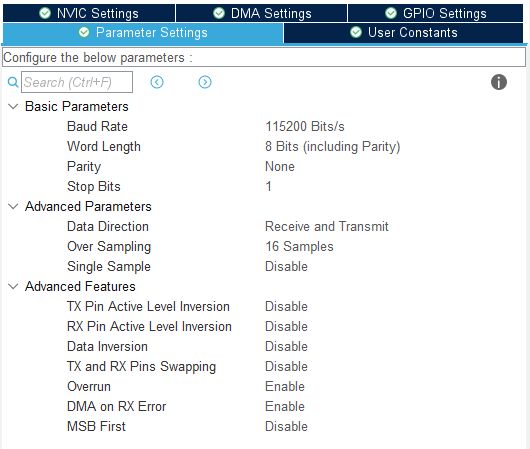Go to previous search result arrow
Viewport: 530px width, 449px height.
tap(157, 82)
